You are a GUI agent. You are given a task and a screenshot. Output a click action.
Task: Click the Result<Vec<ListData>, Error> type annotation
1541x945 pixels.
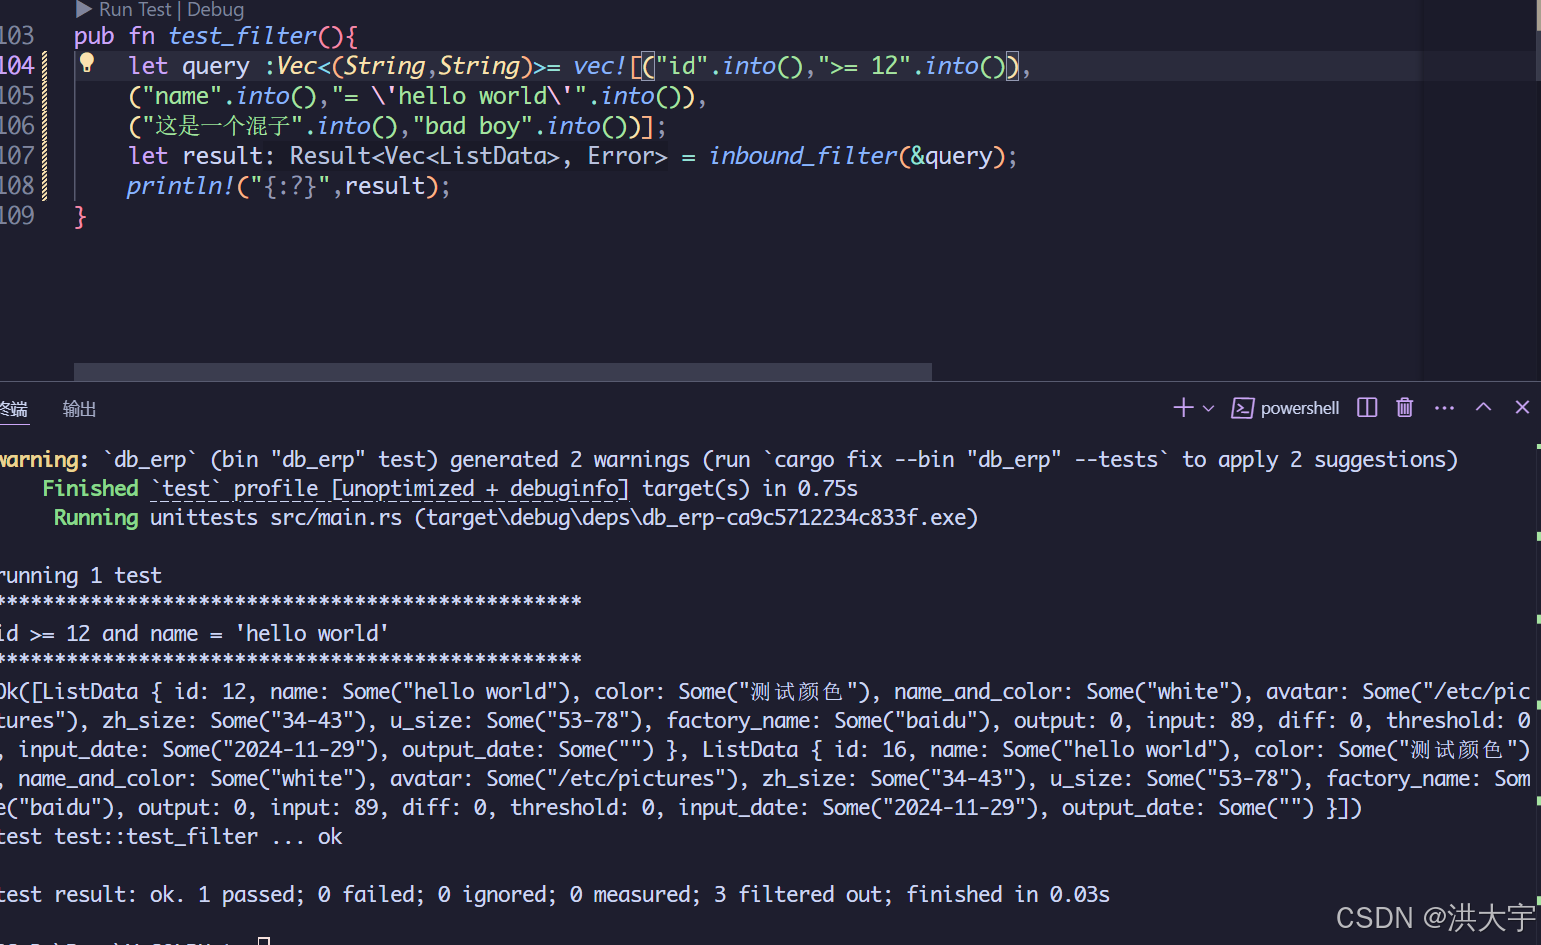coord(478,156)
